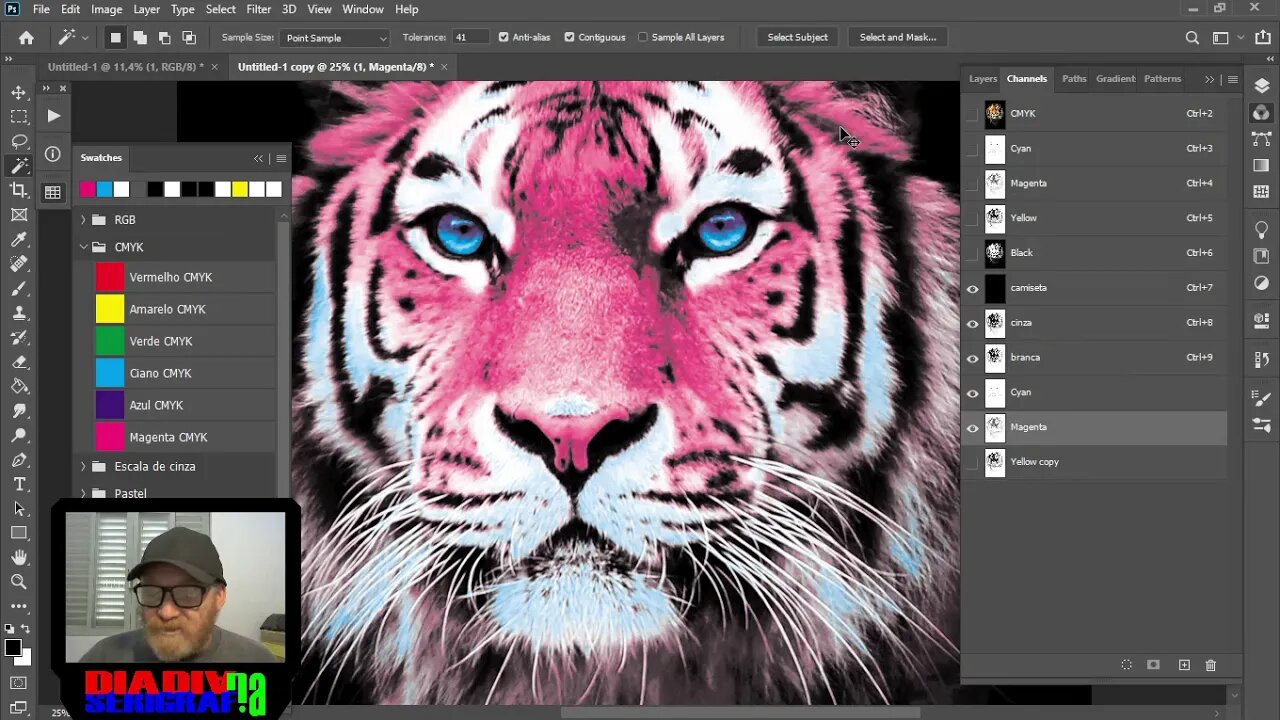1280x720 pixels.
Task: Hide the cinza channel visibility
Action: 972,323
